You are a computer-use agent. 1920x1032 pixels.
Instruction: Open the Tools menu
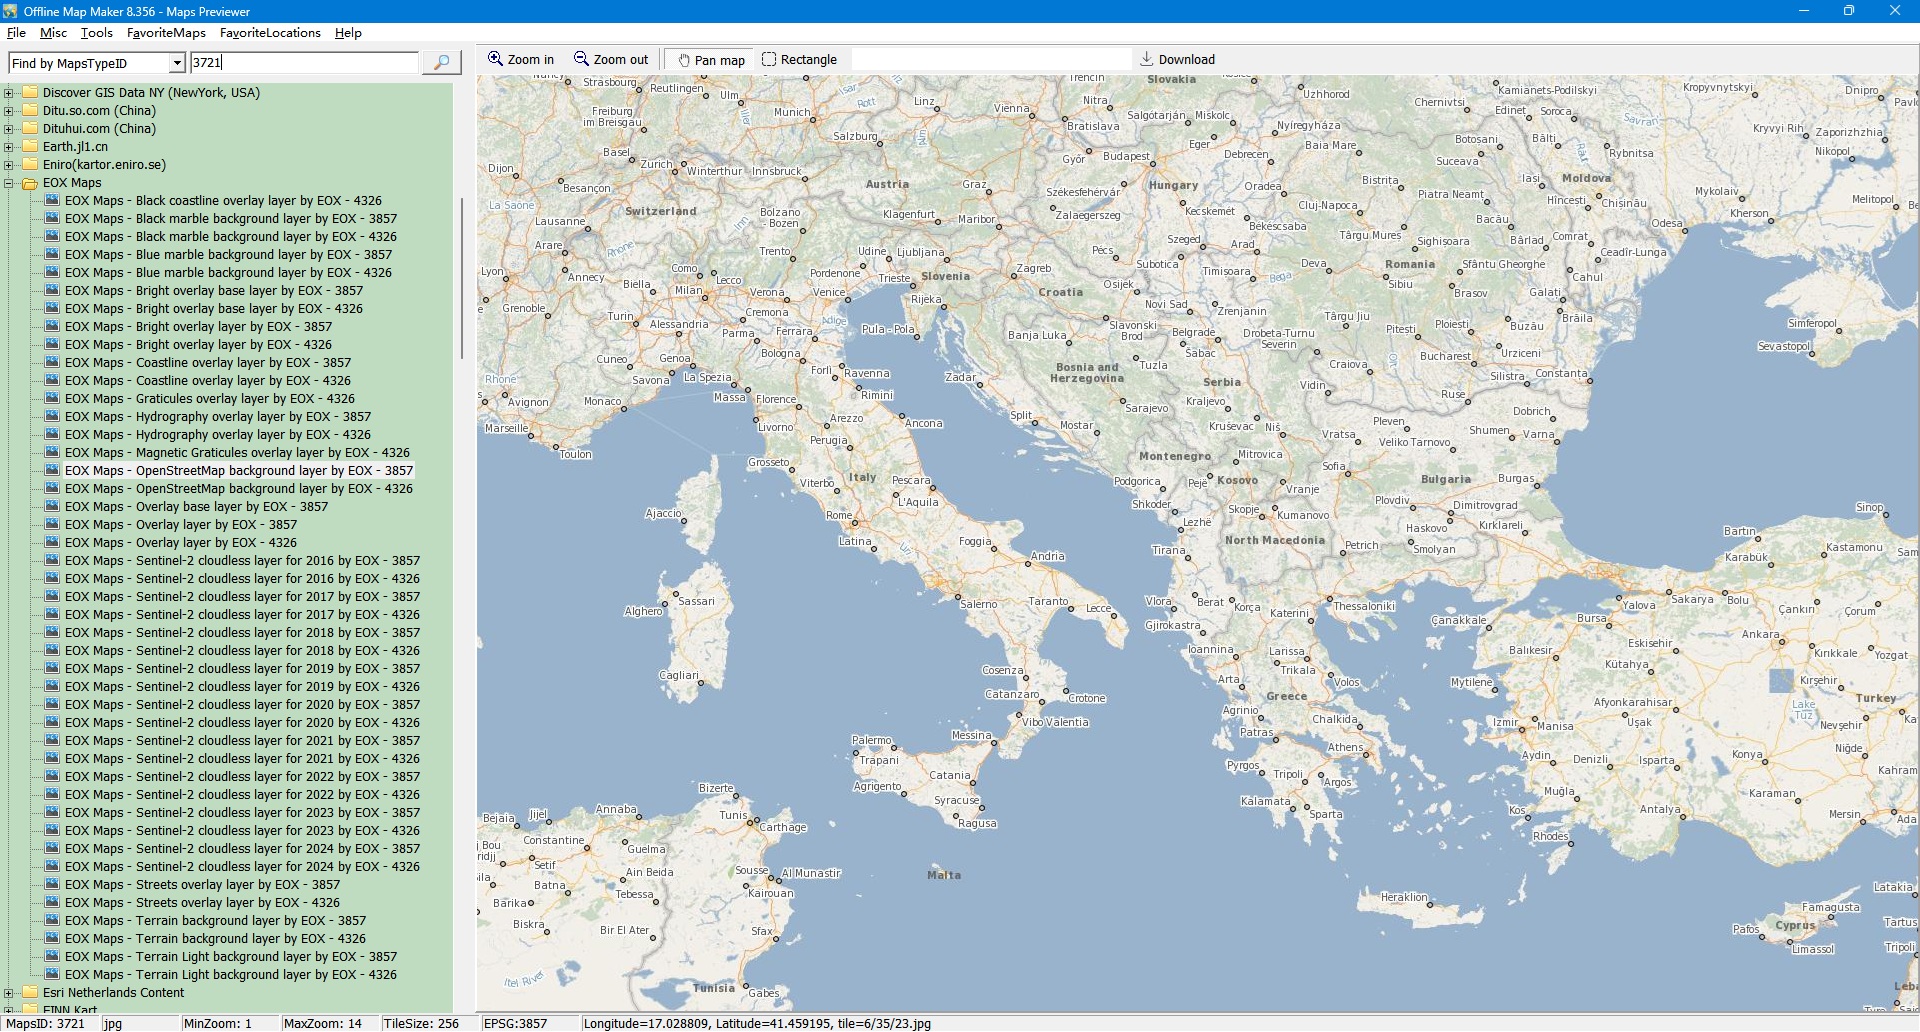[96, 33]
